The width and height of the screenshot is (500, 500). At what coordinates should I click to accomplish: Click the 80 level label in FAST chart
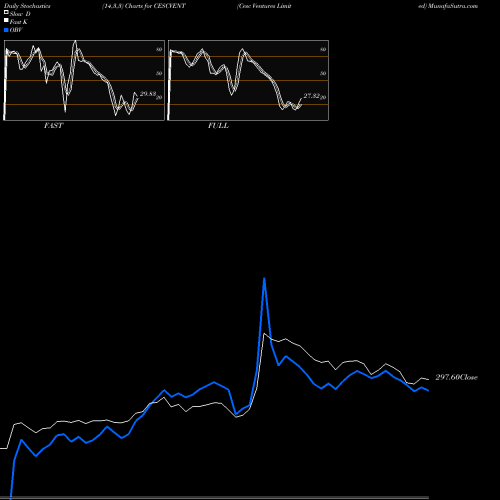point(159,49)
